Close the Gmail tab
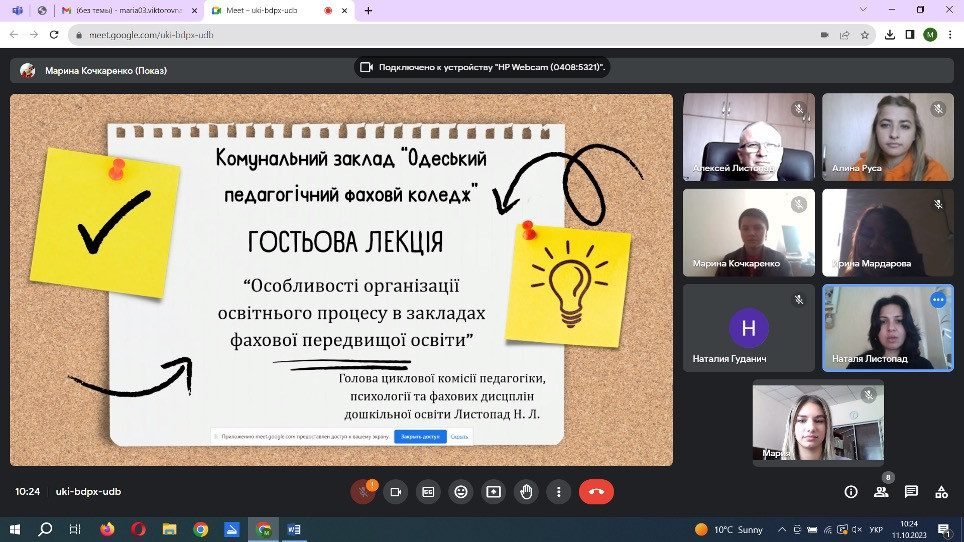Viewport: 964px width, 542px height. [x=194, y=10]
